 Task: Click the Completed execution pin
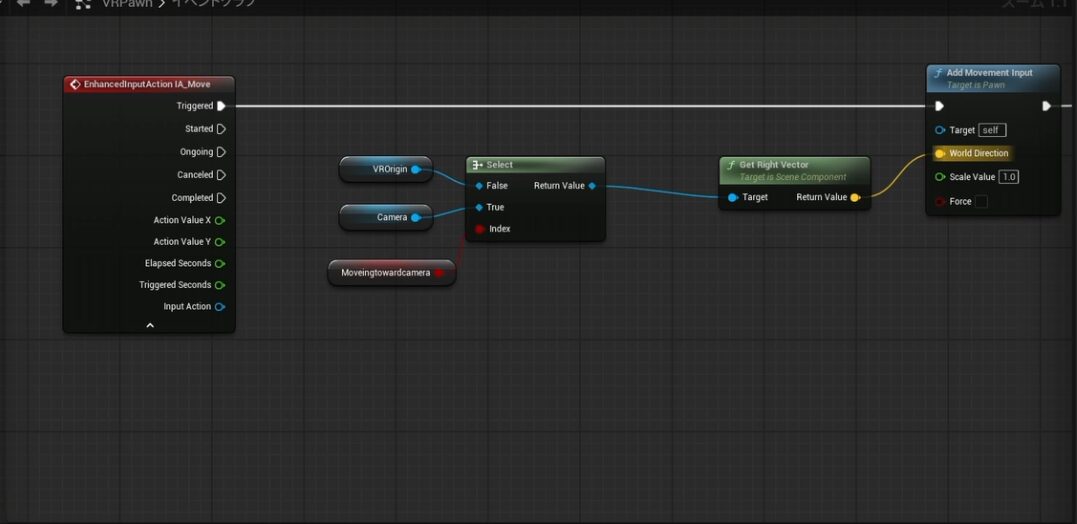[221, 198]
